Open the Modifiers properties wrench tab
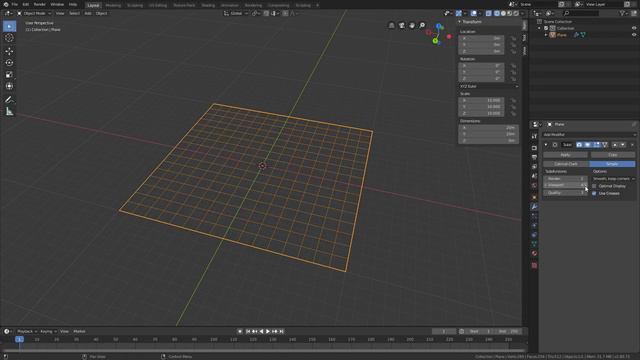 (x=534, y=207)
